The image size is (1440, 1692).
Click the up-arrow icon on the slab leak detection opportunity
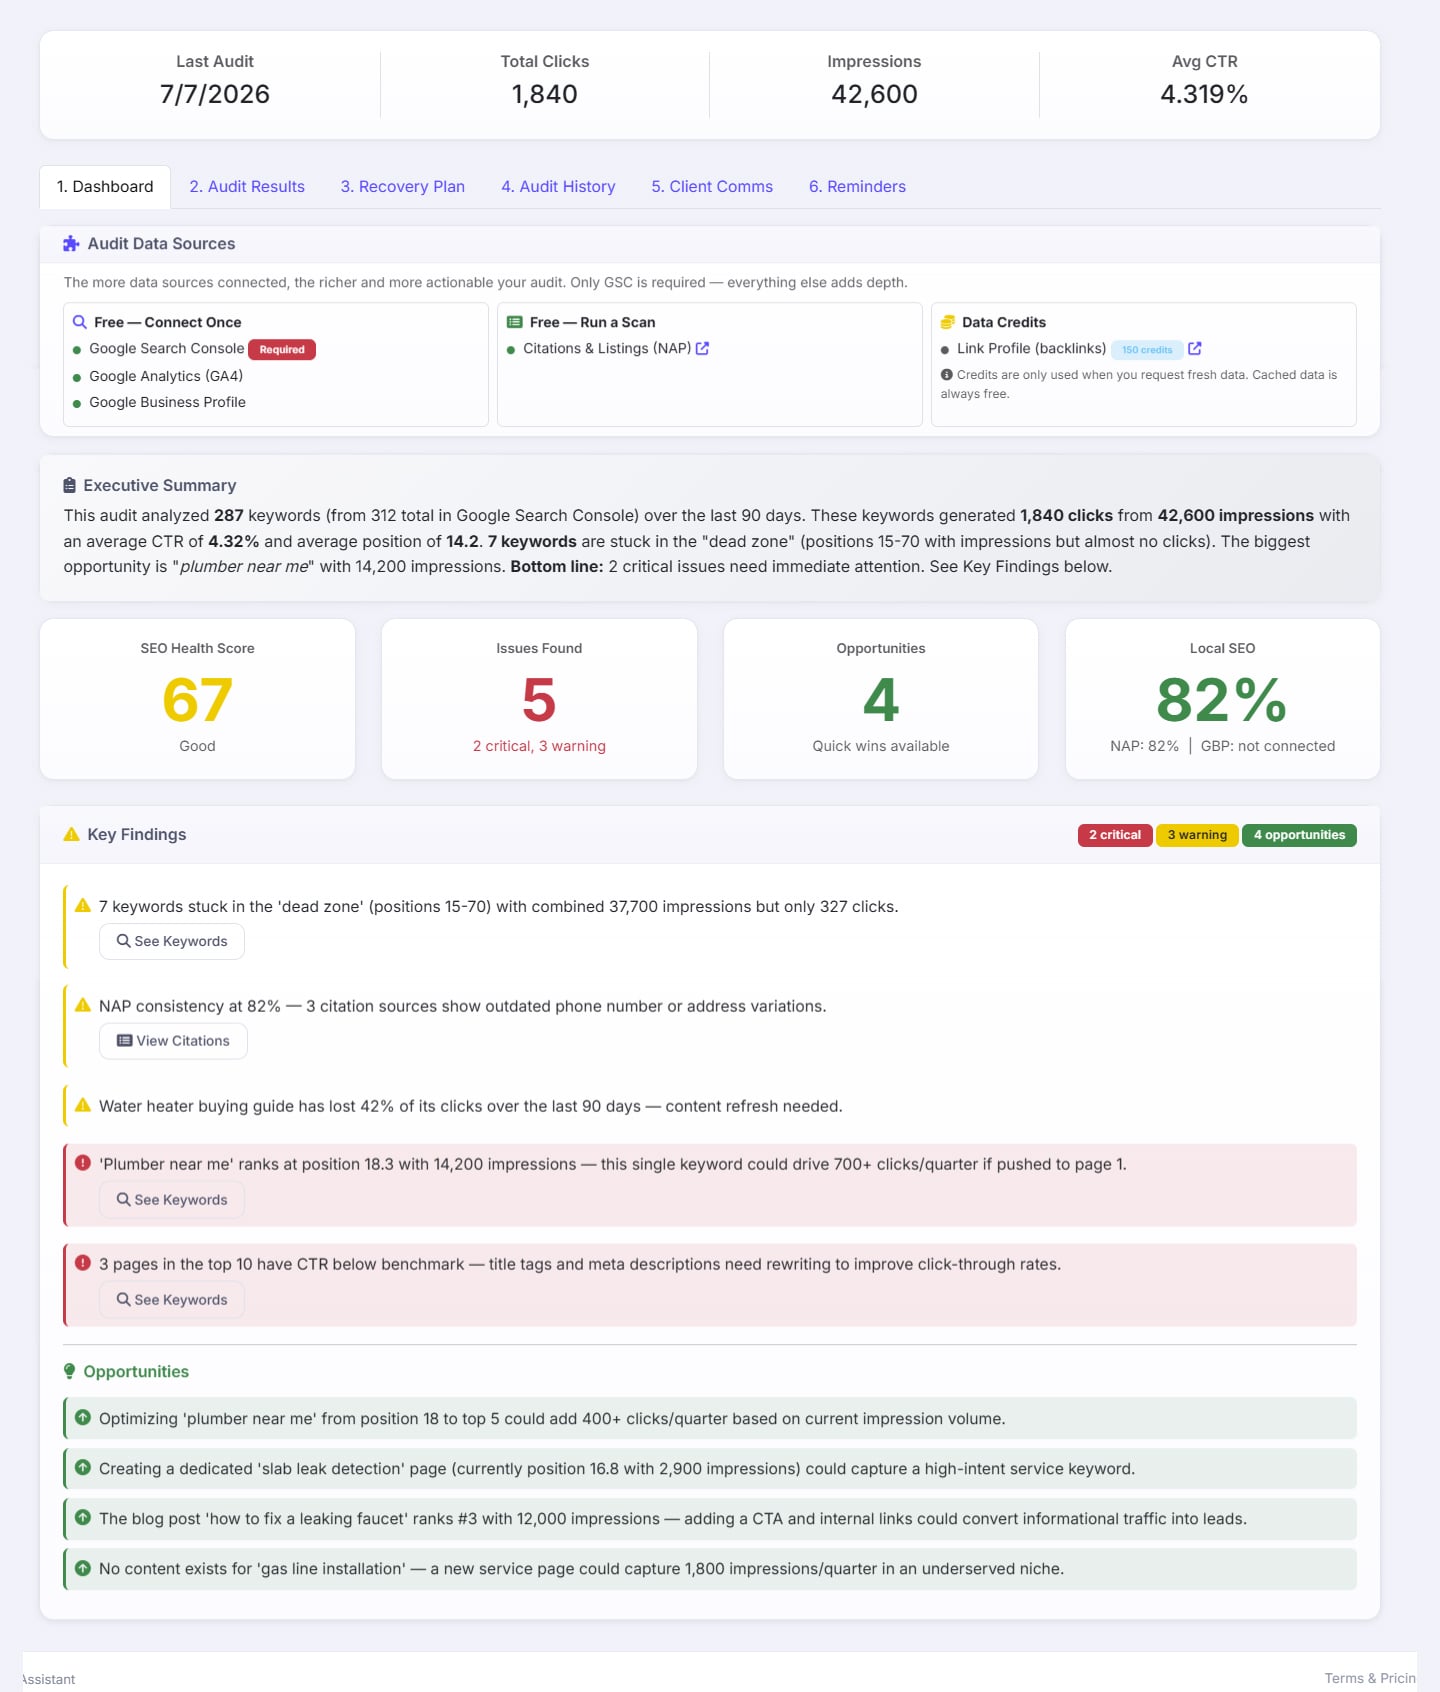83,1468
